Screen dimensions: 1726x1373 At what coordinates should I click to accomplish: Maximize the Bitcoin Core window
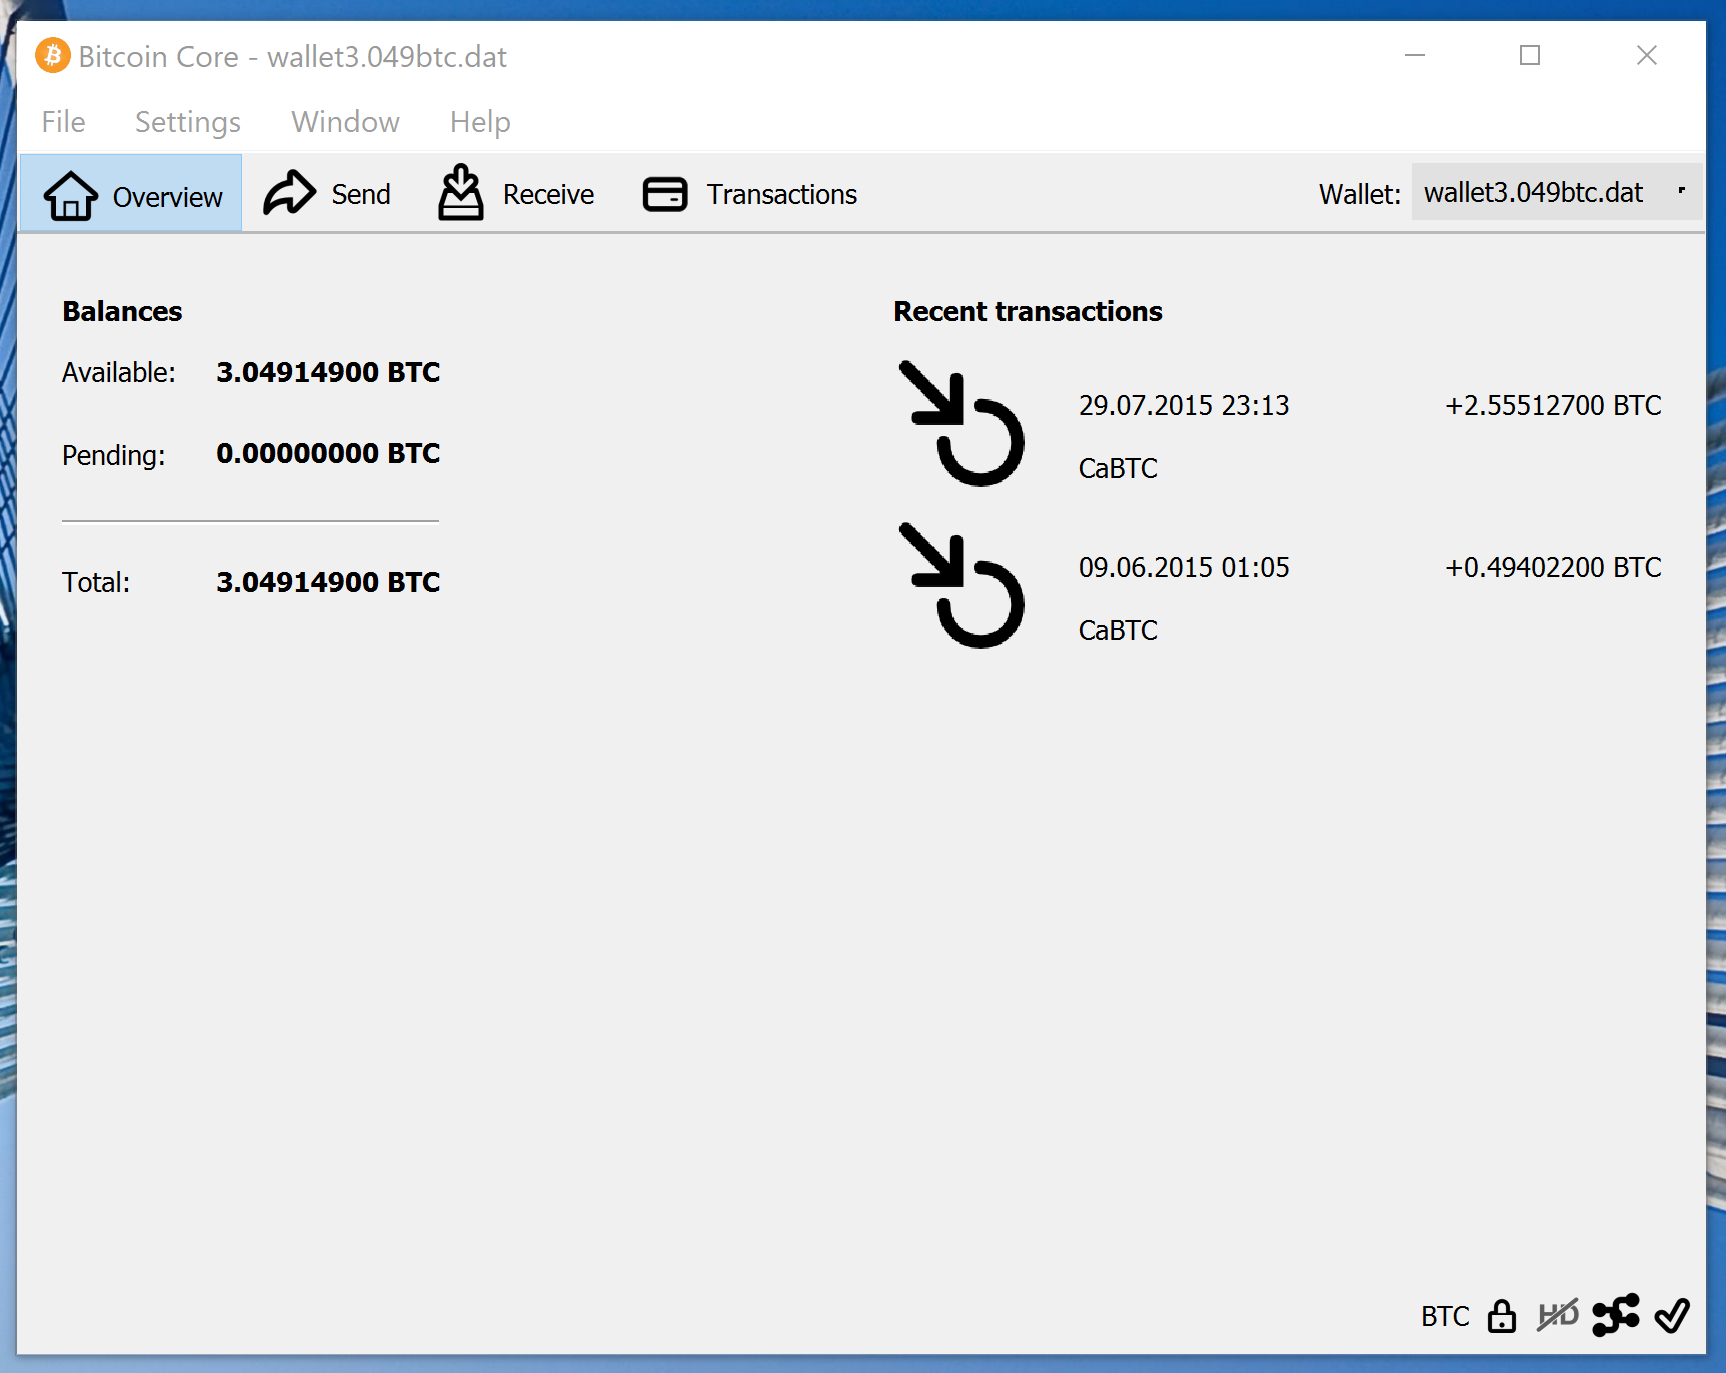[x=1530, y=55]
